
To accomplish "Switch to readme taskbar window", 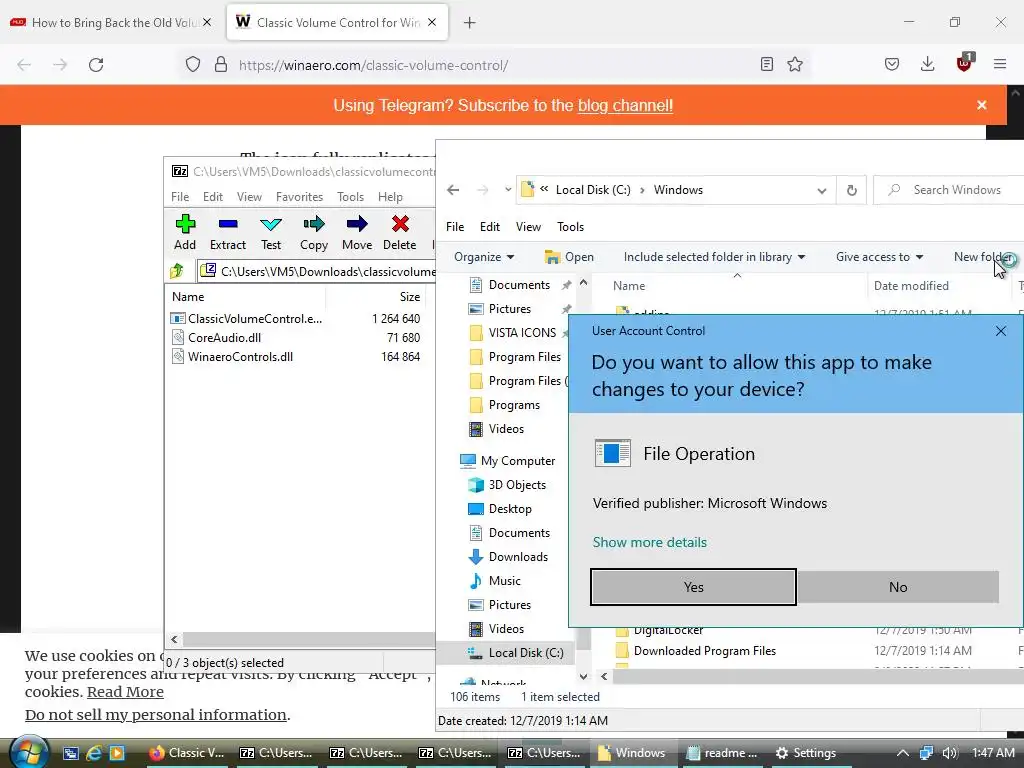I will [x=722, y=753].
